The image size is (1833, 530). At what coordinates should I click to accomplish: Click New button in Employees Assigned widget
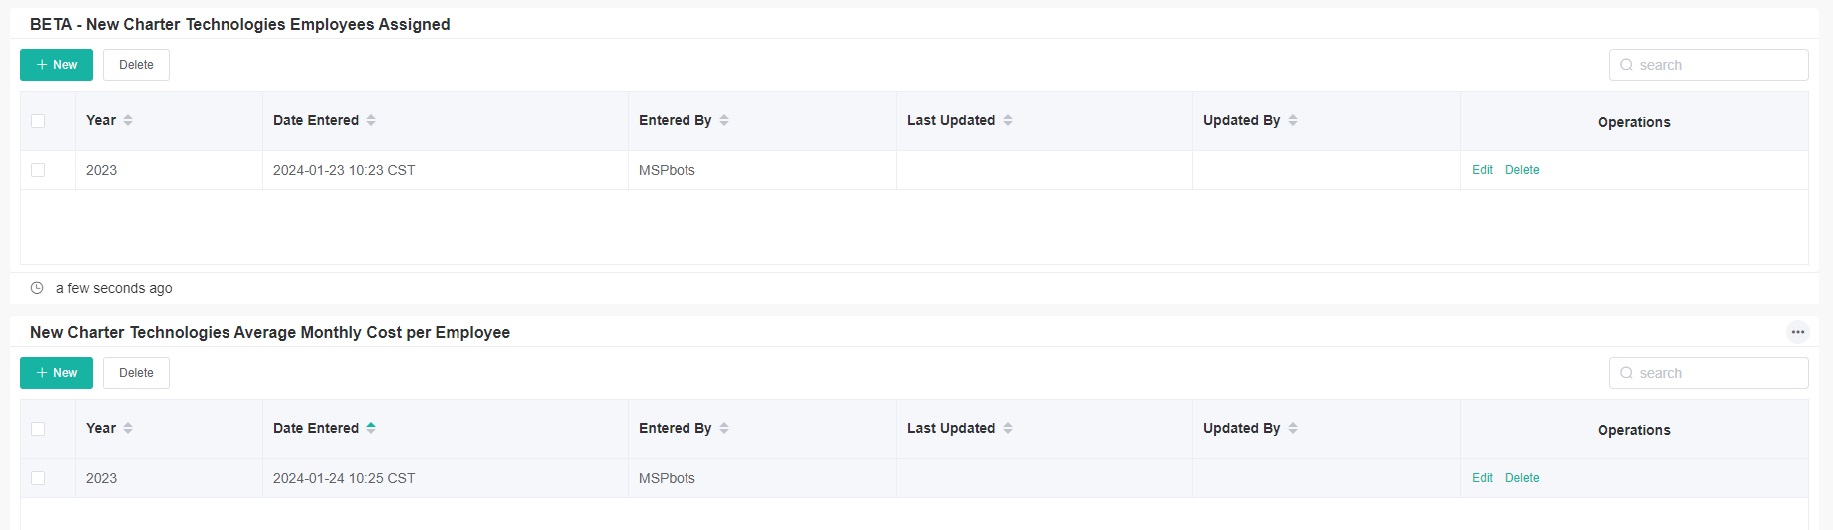pos(56,65)
